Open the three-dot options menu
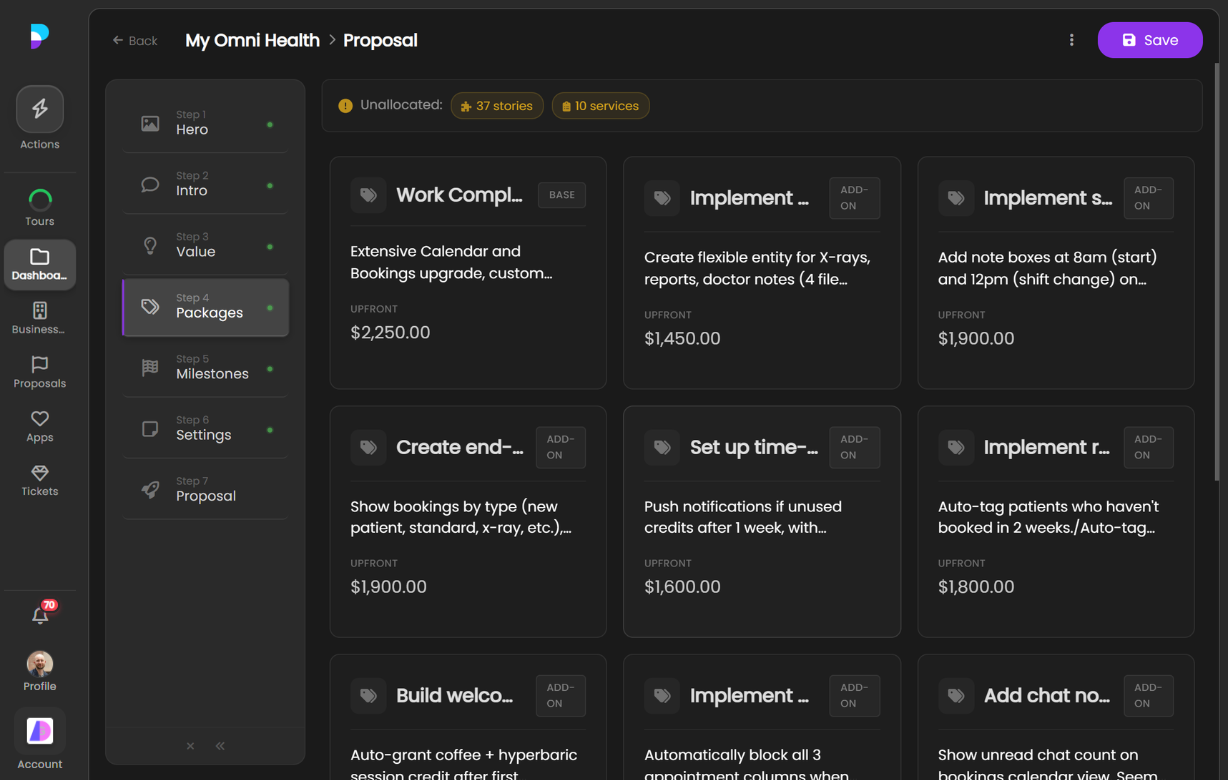Viewport: 1228px width, 780px height. [x=1071, y=40]
